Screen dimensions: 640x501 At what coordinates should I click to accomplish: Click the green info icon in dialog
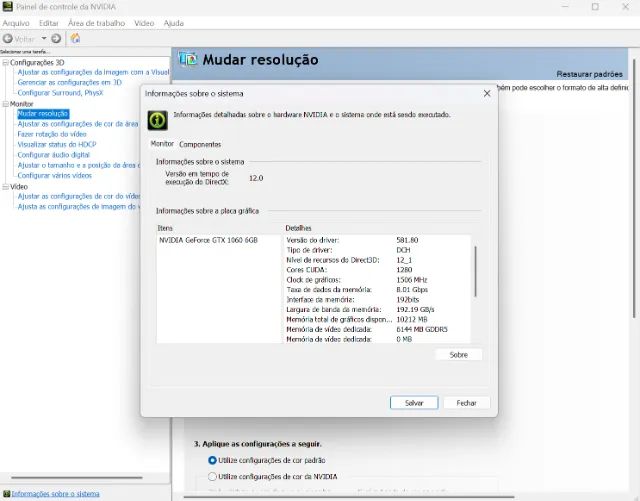[158, 120]
